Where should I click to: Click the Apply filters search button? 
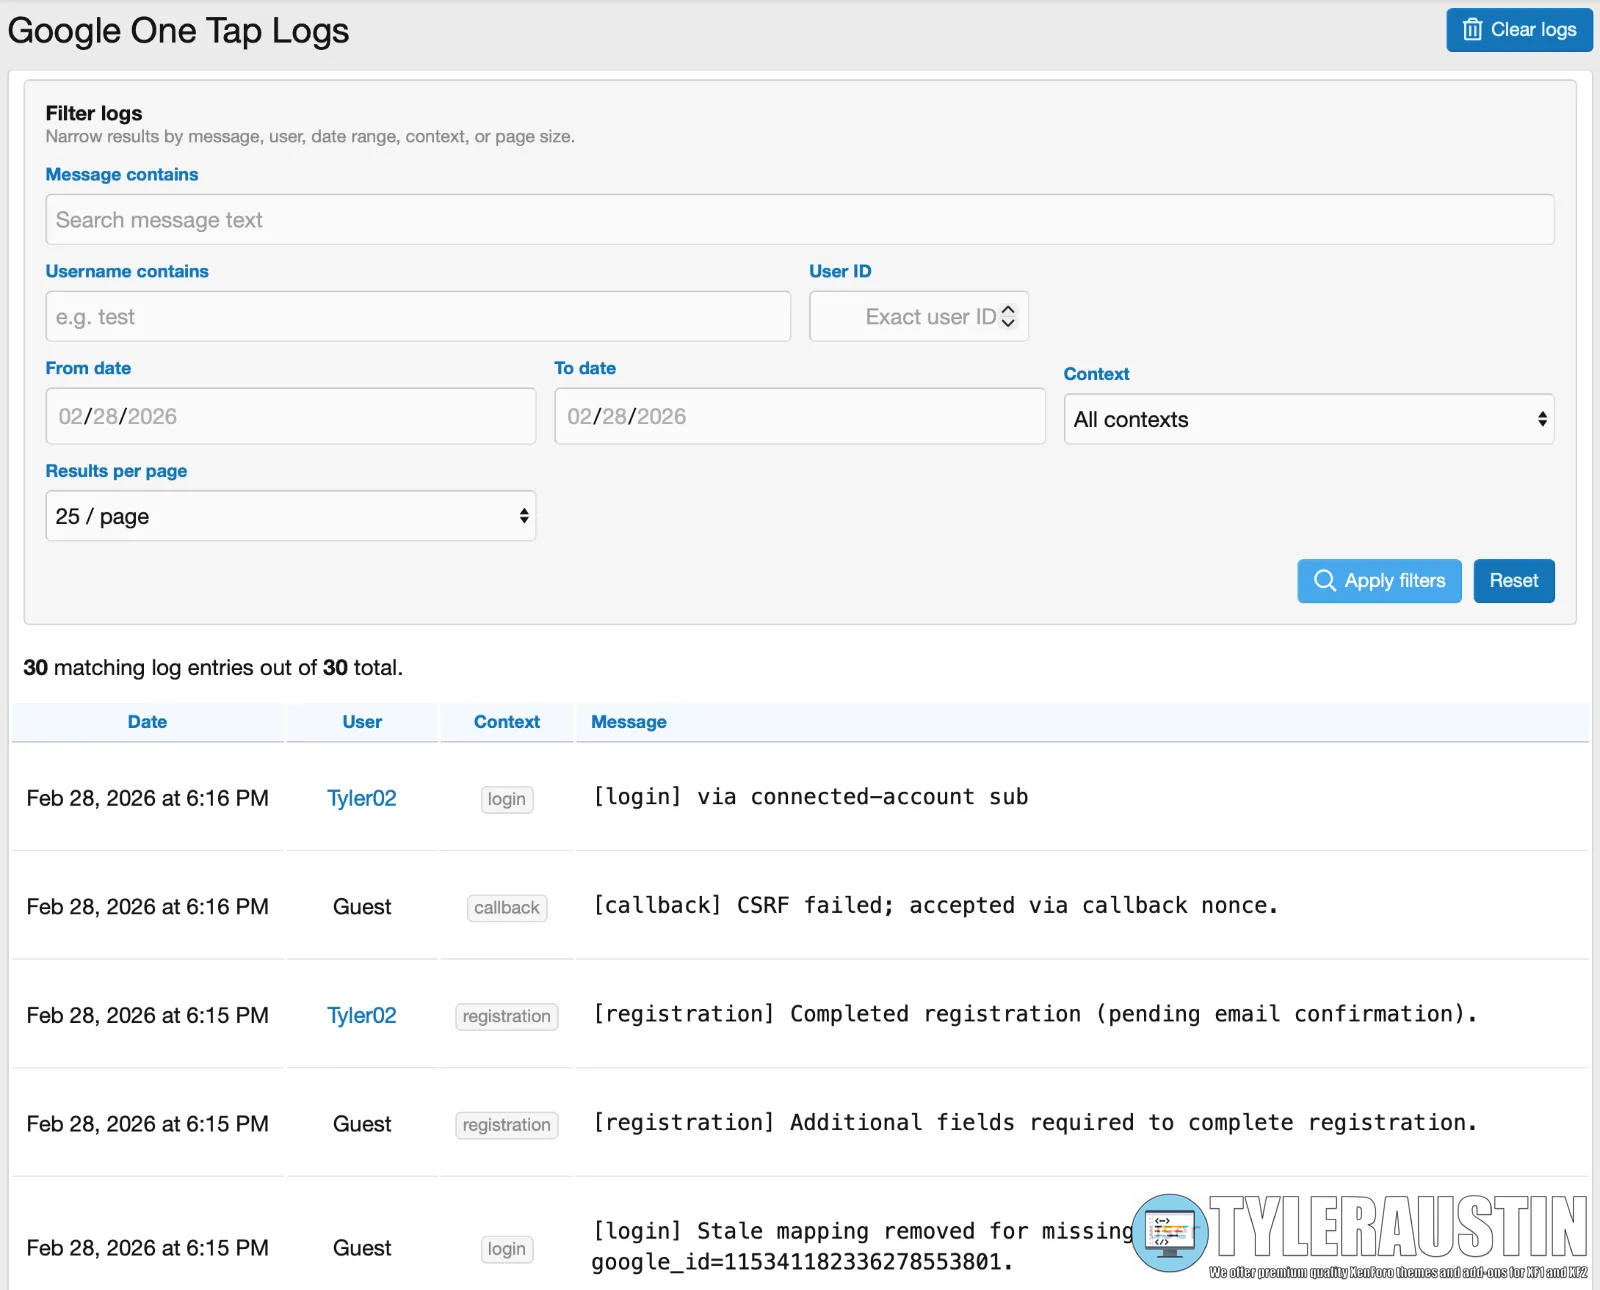pos(1379,581)
